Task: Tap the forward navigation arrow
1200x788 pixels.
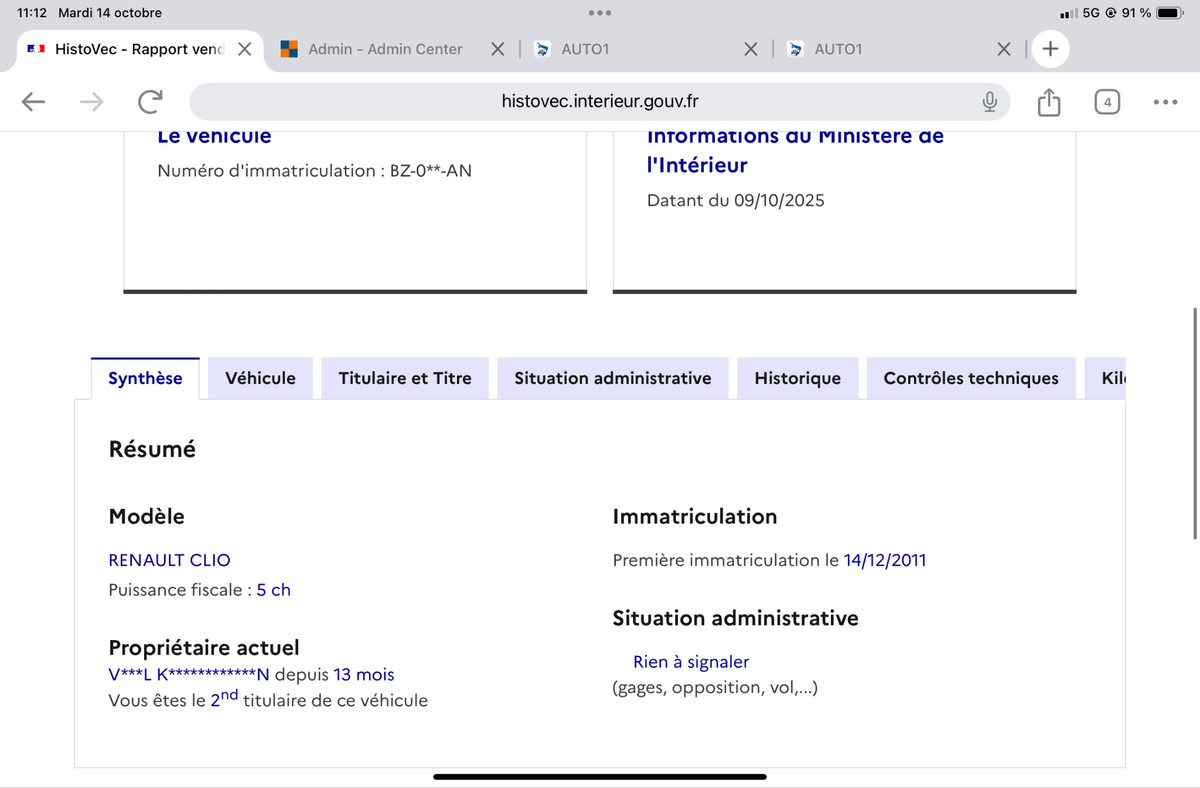Action: tap(92, 101)
